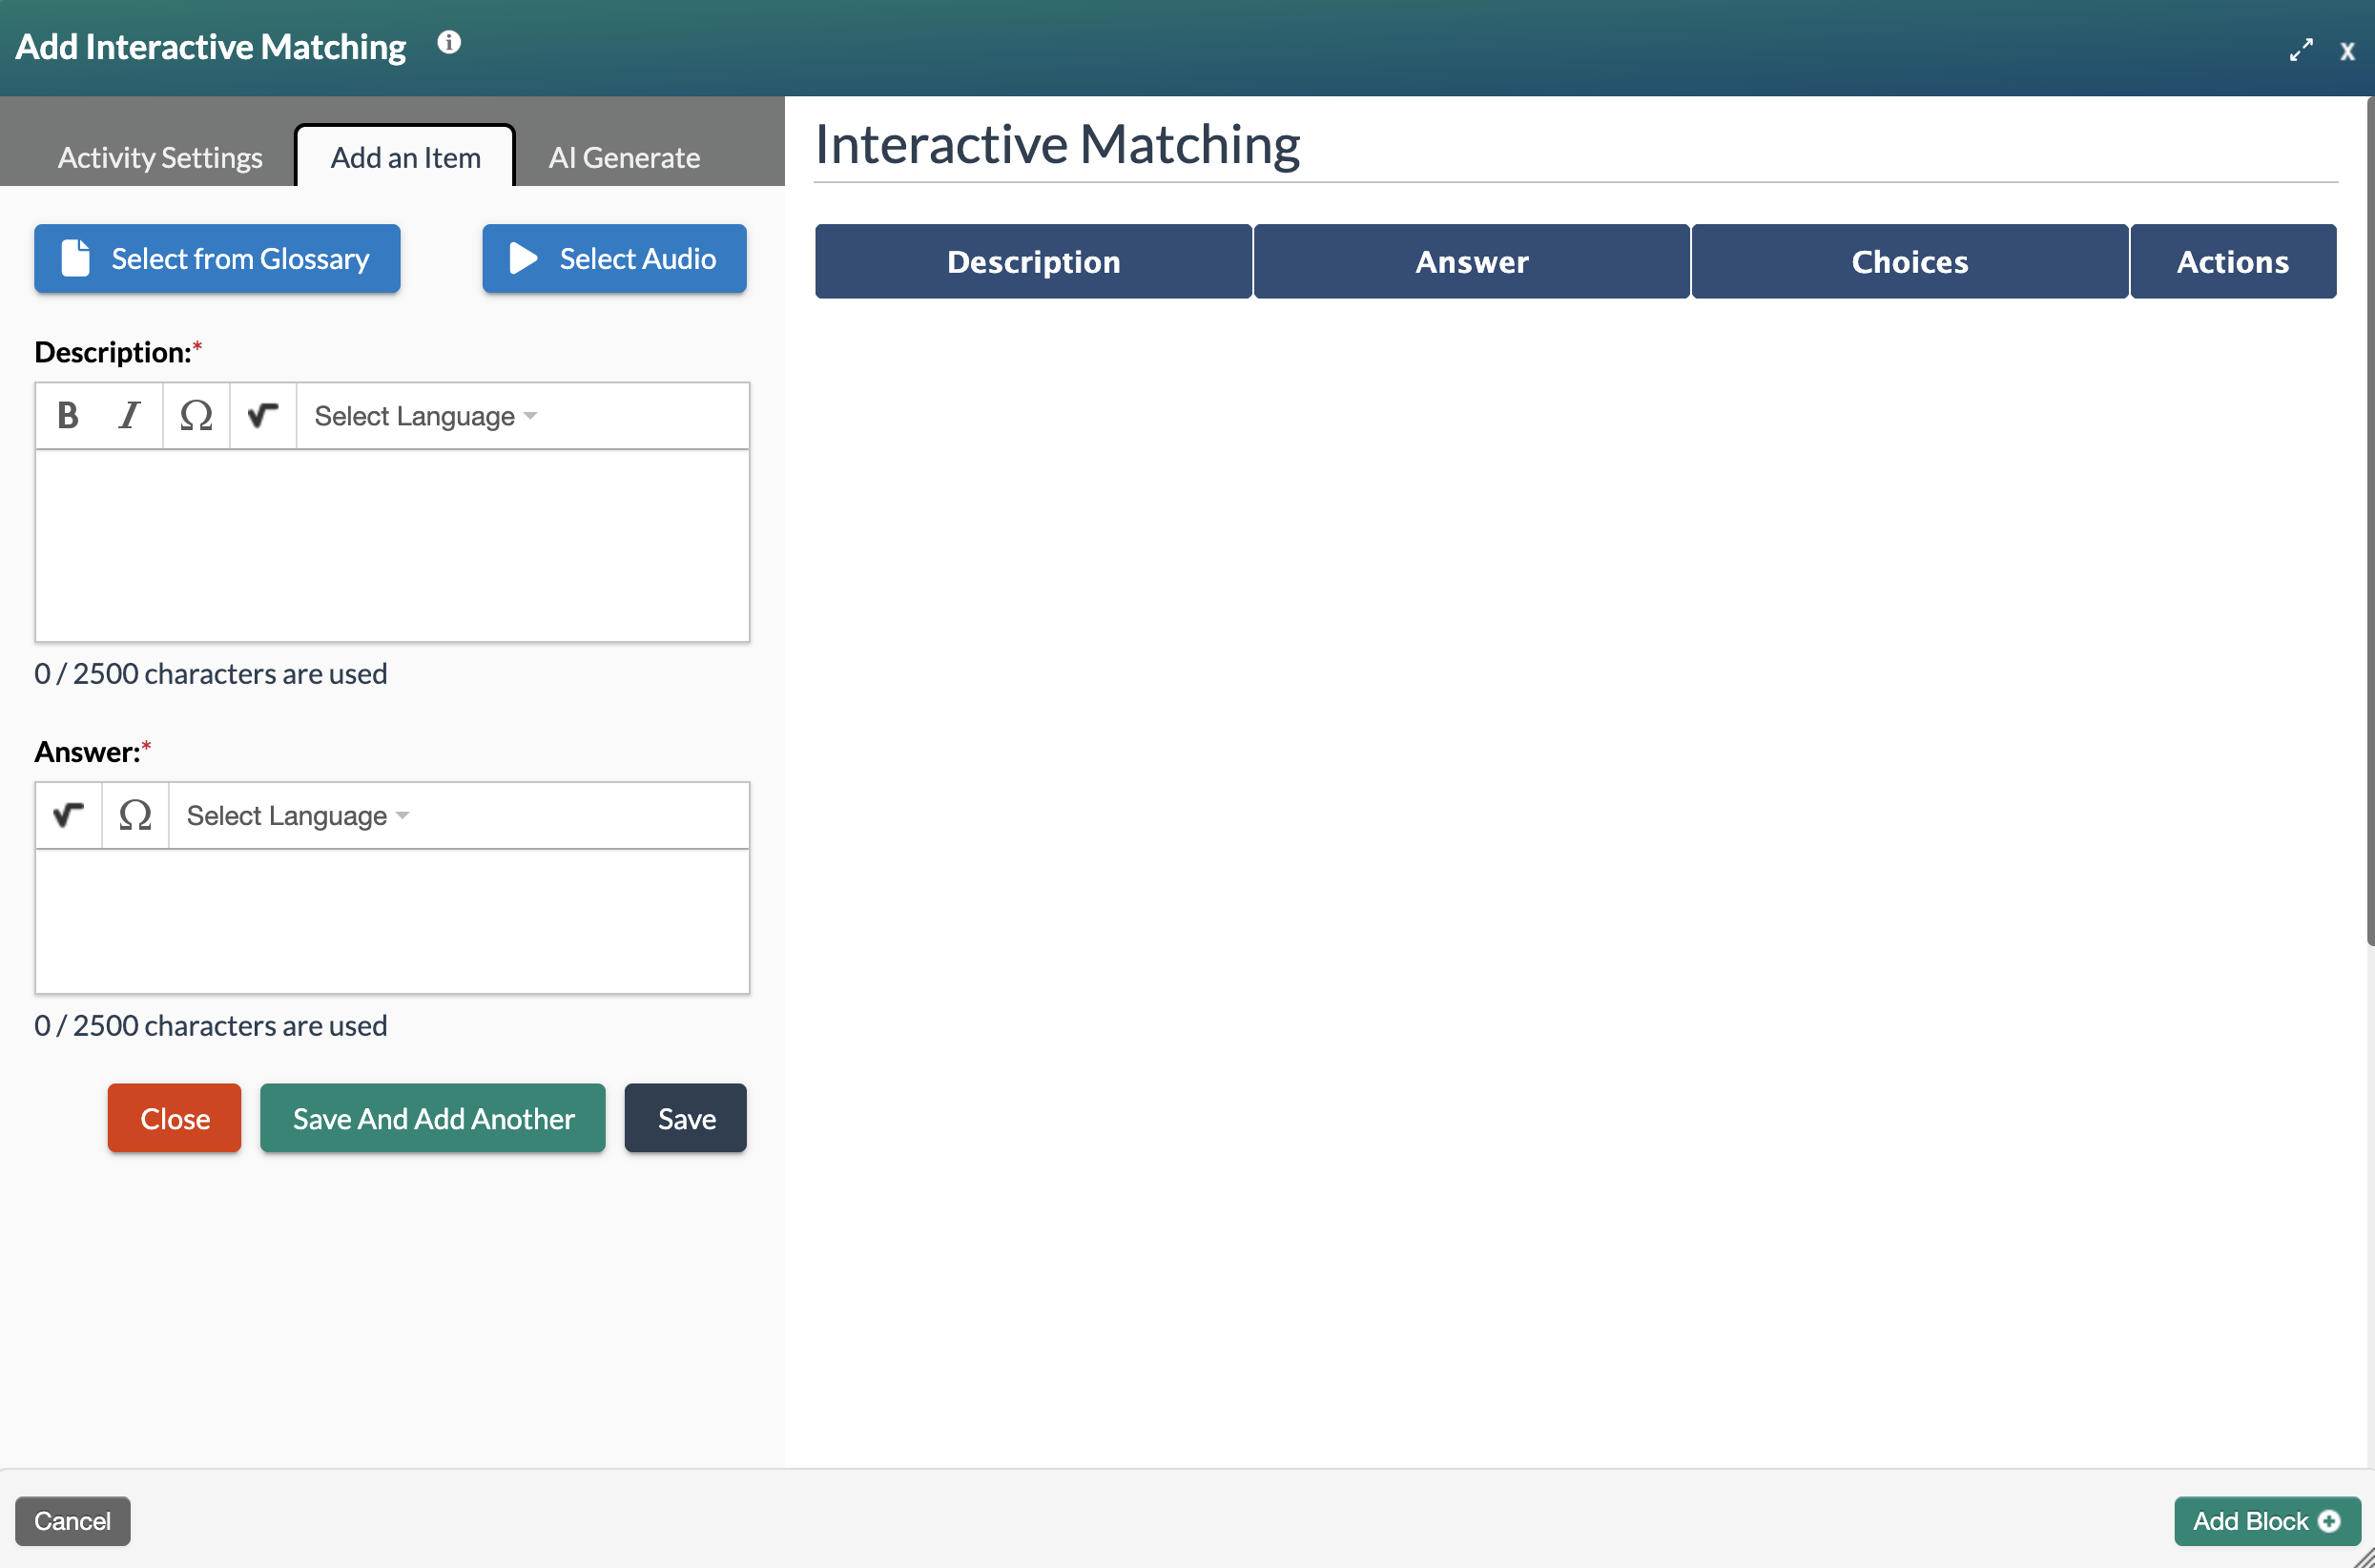Image resolution: width=2375 pixels, height=1568 pixels.
Task: Open the Answer's Select Language dropdown
Action: [x=297, y=815]
